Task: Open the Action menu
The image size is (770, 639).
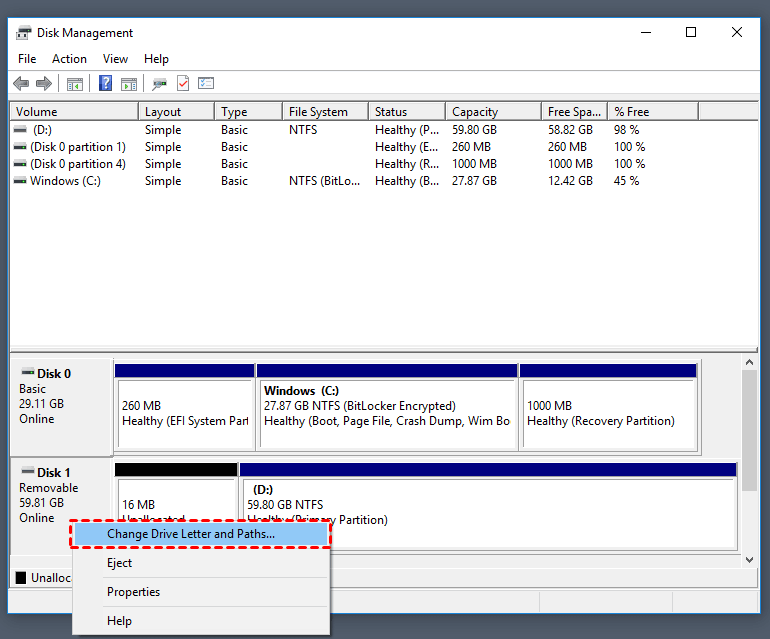Action: click(69, 59)
